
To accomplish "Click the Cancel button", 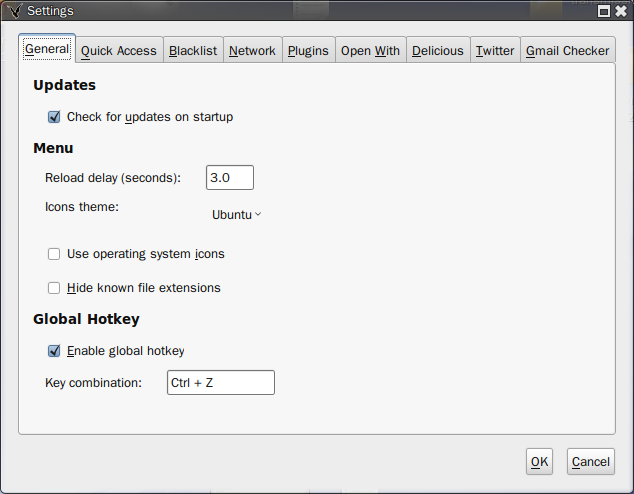I will click(x=591, y=462).
